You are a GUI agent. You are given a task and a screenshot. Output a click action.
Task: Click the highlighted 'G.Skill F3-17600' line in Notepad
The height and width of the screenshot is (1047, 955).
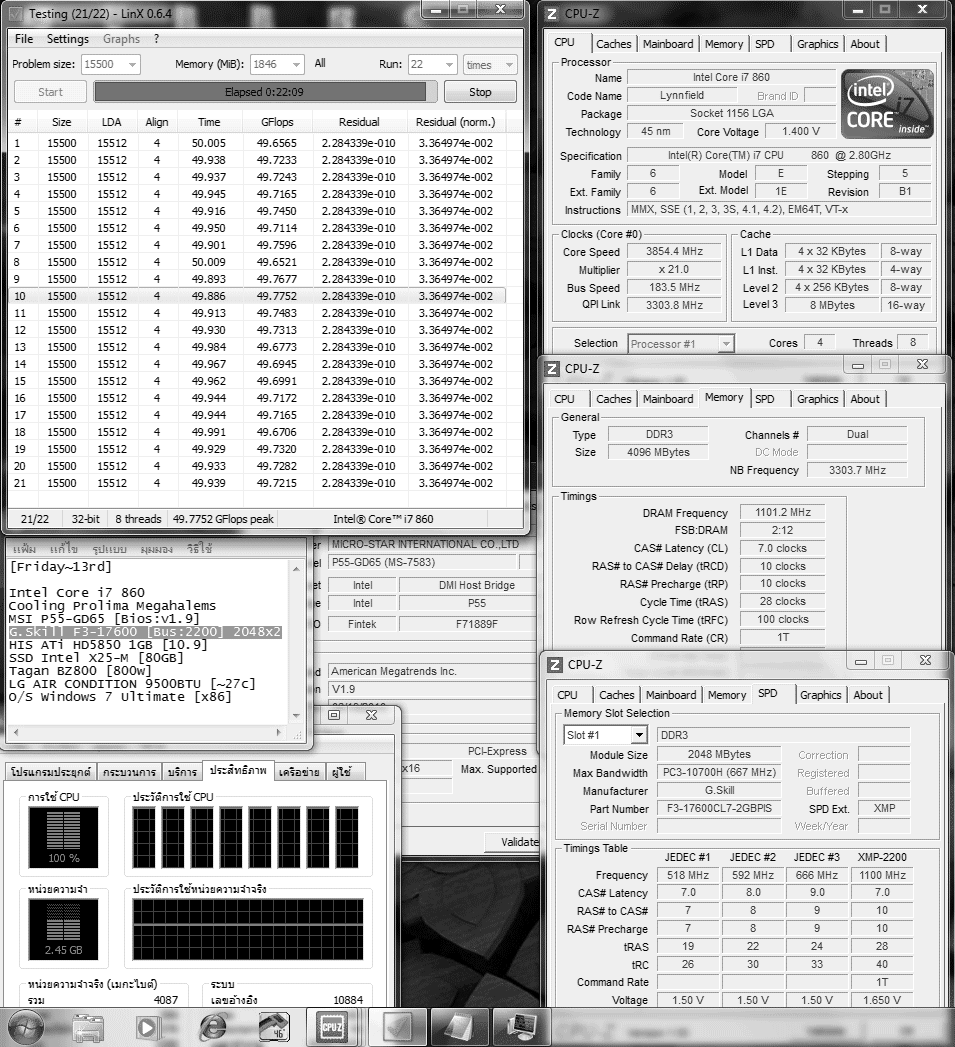(x=145, y=632)
